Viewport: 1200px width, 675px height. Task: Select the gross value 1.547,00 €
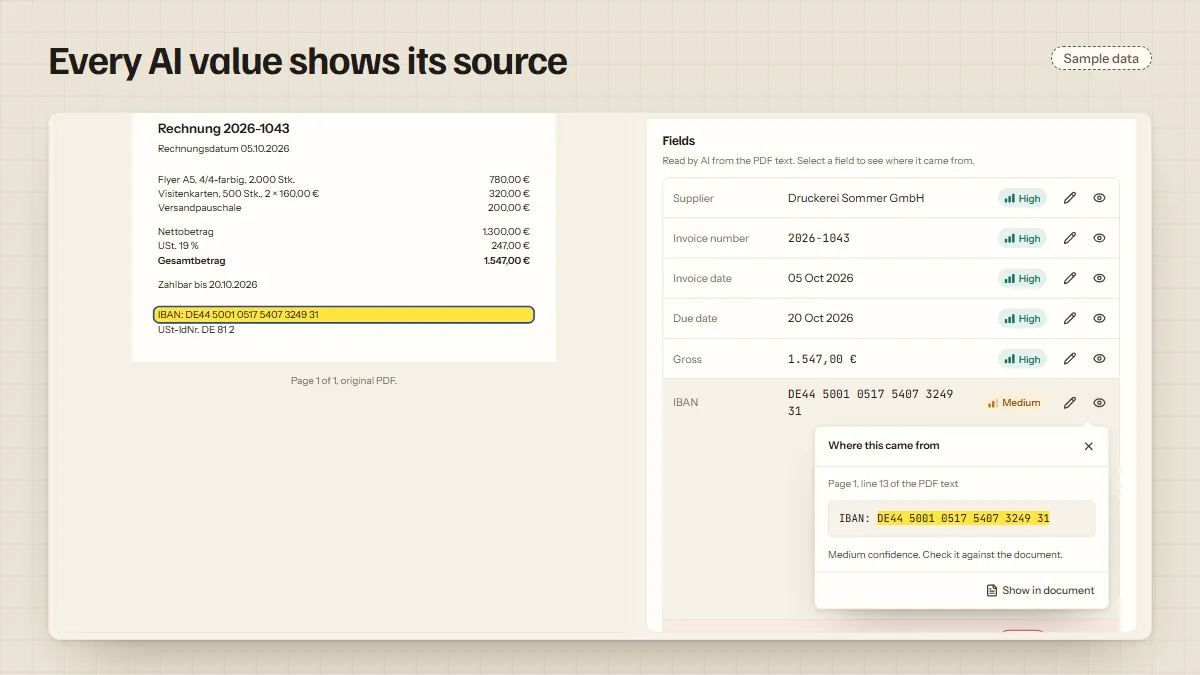(822, 359)
